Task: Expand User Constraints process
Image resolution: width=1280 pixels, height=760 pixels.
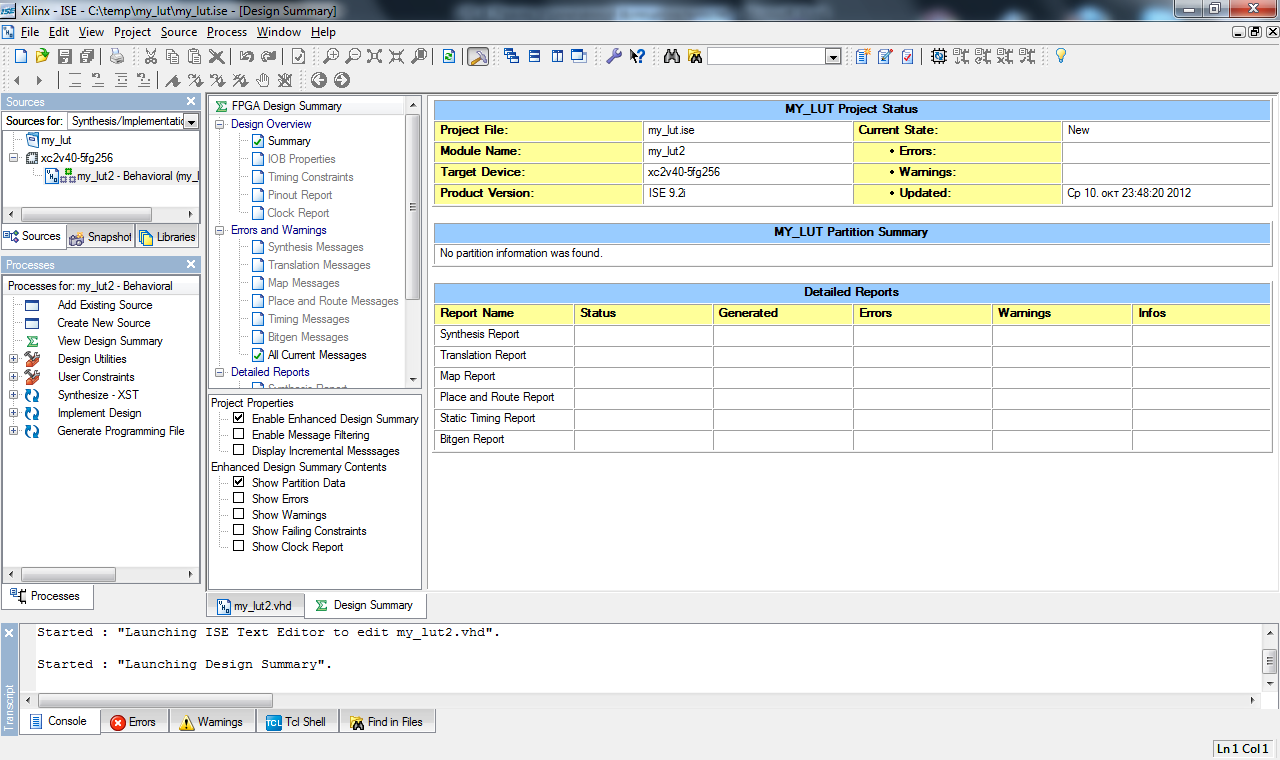Action: pos(13,377)
